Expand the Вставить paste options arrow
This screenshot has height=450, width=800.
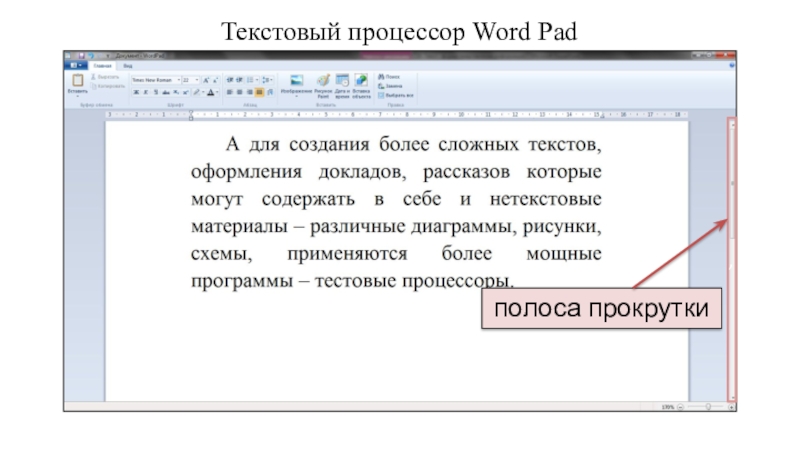pyautogui.click(x=78, y=96)
